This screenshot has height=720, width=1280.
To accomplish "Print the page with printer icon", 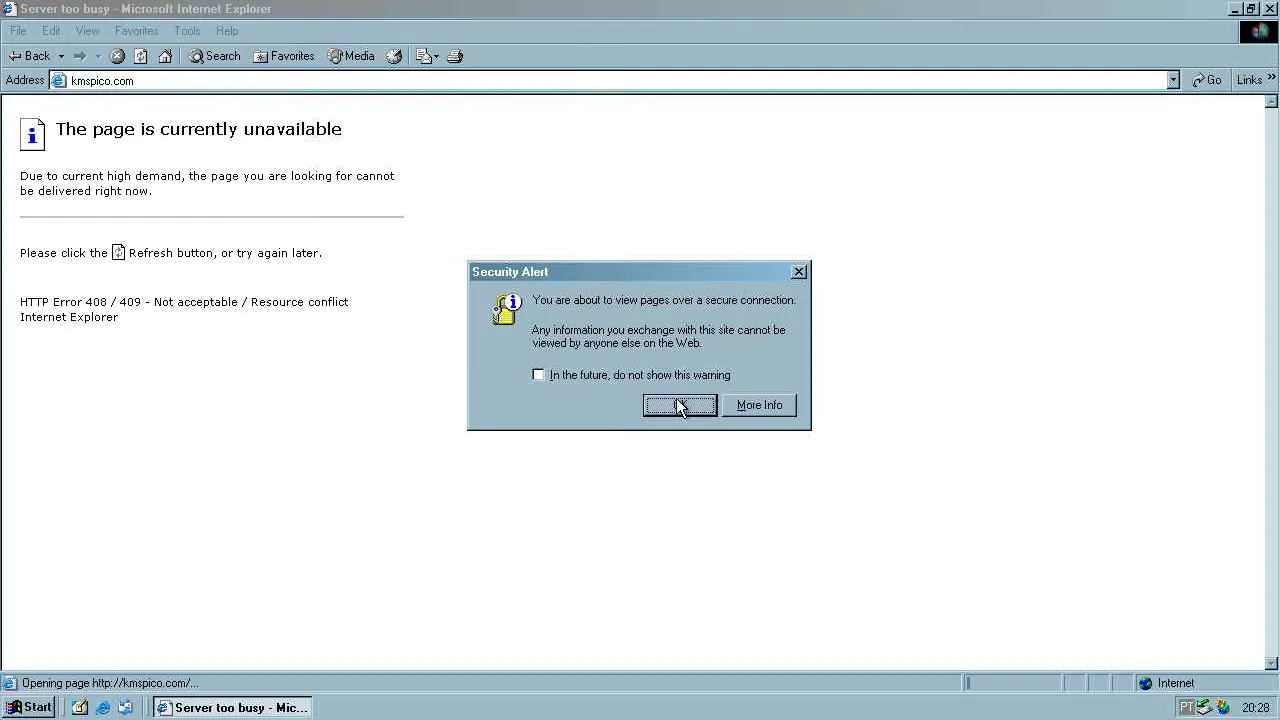I will [x=455, y=56].
